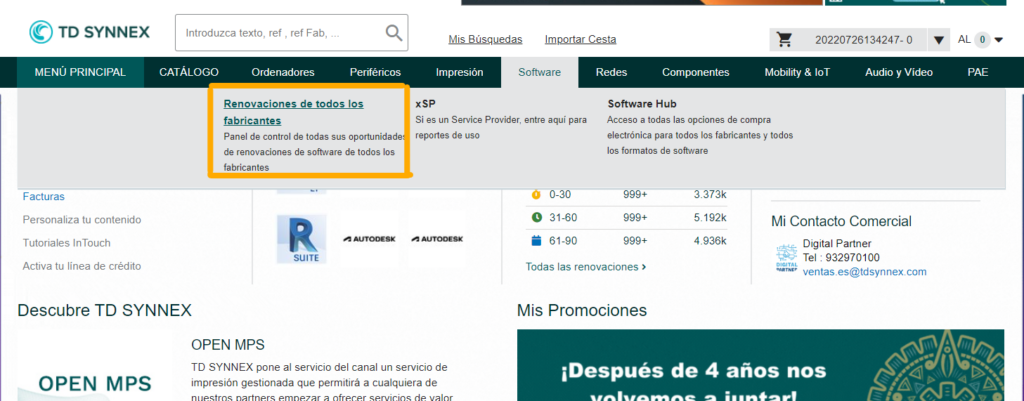Open the Software Hub entry

click(642, 104)
